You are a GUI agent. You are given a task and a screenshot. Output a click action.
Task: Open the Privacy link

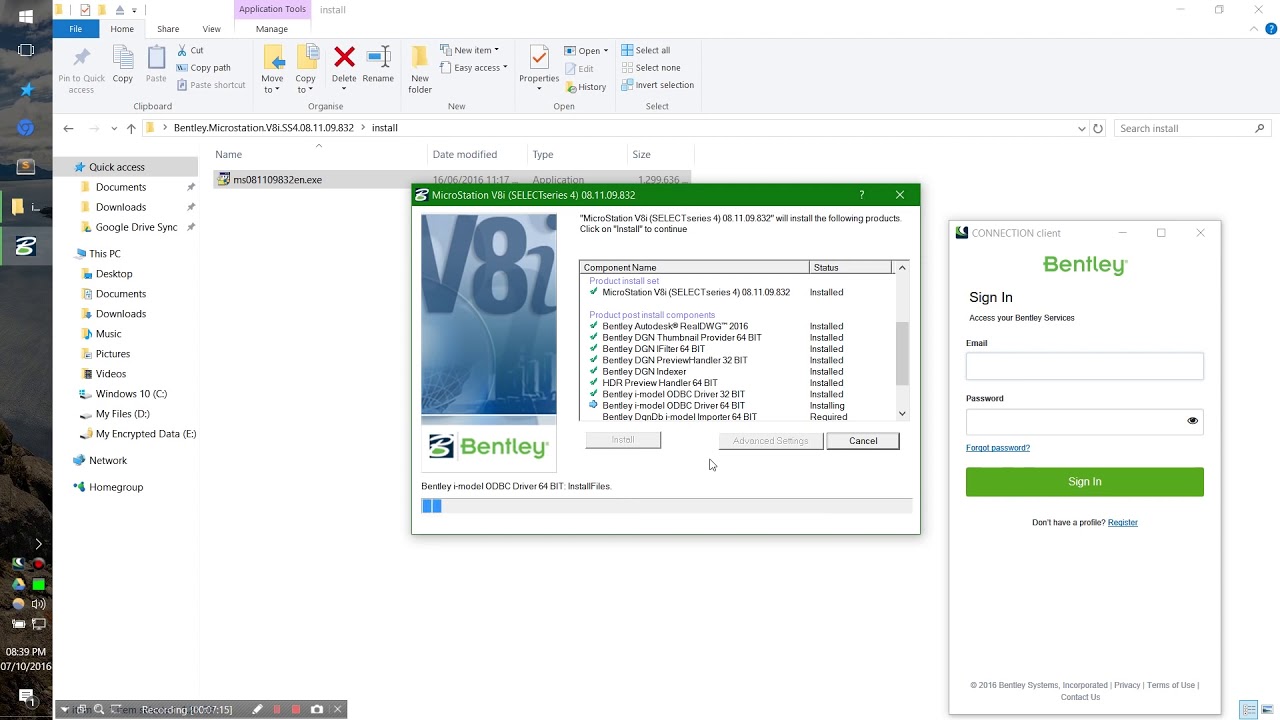coord(1127,686)
